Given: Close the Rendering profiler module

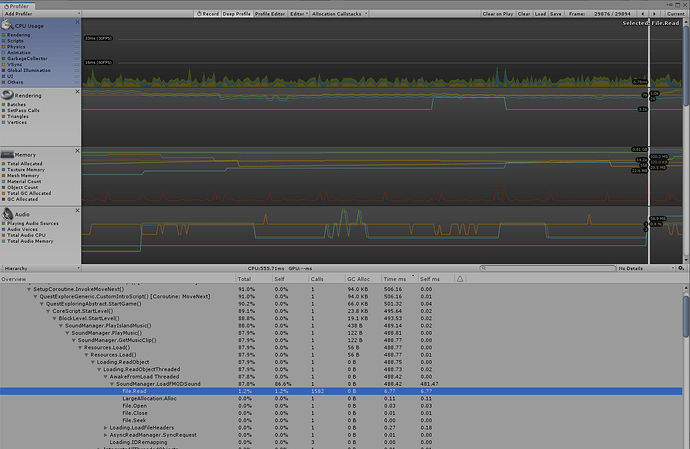Looking at the screenshot, I should pyautogui.click(x=79, y=90).
